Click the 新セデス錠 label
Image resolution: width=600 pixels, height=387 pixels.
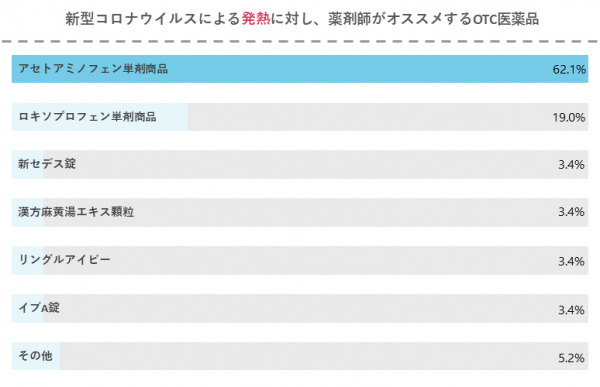[x=47, y=164]
